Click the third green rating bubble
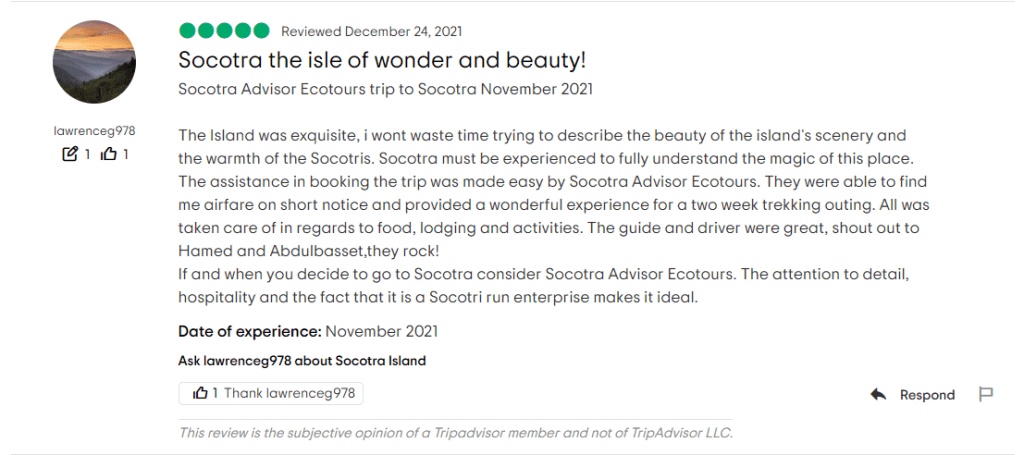 224,31
